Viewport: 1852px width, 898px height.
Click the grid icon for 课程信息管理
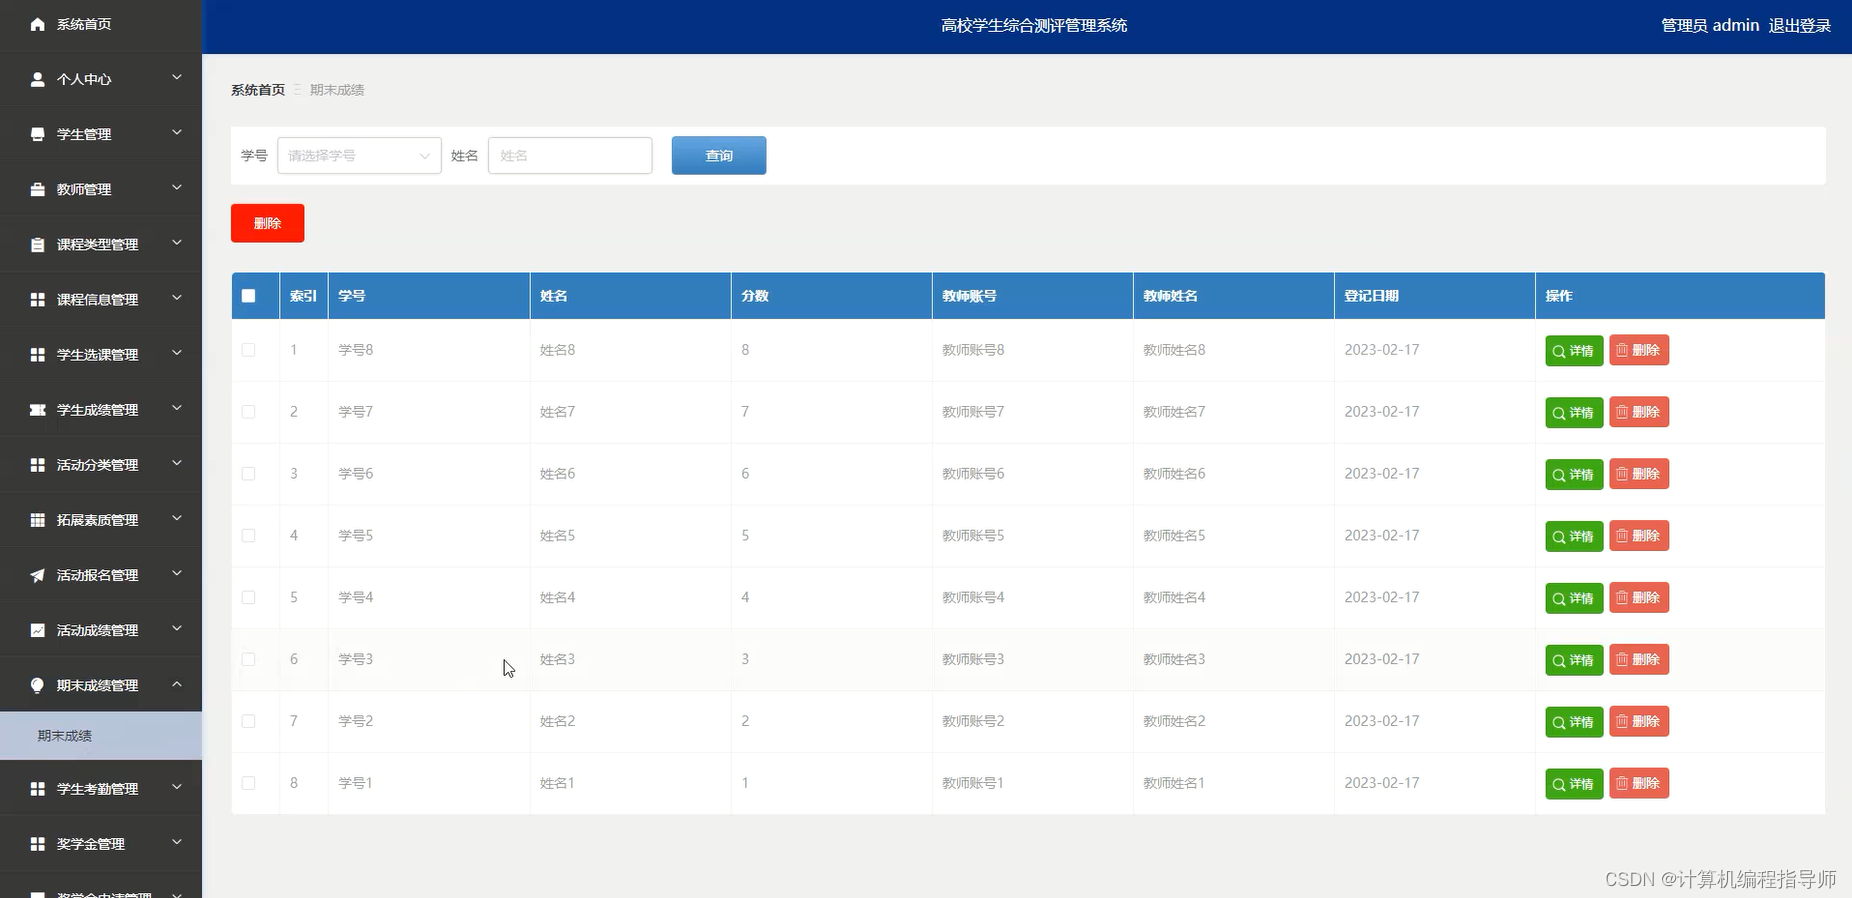pos(37,299)
